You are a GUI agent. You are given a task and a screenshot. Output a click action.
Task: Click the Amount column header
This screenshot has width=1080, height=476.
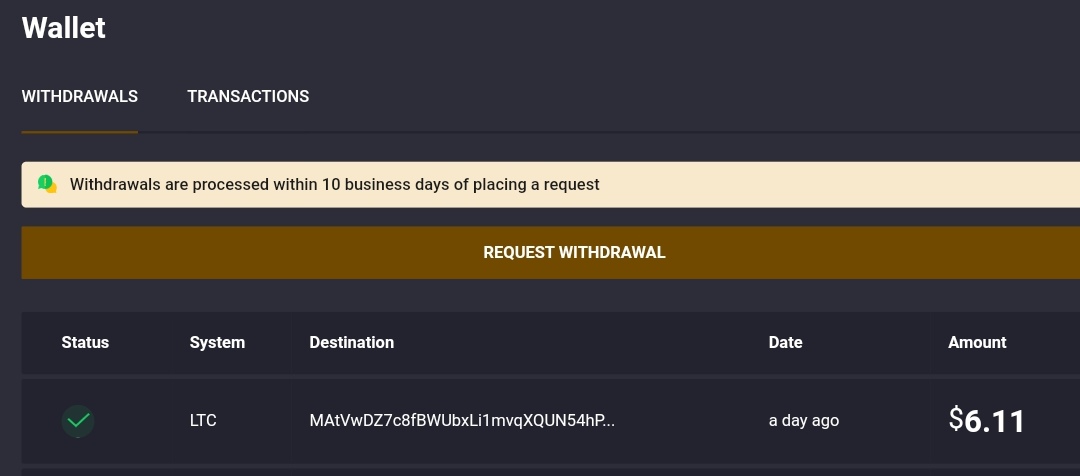tap(977, 342)
